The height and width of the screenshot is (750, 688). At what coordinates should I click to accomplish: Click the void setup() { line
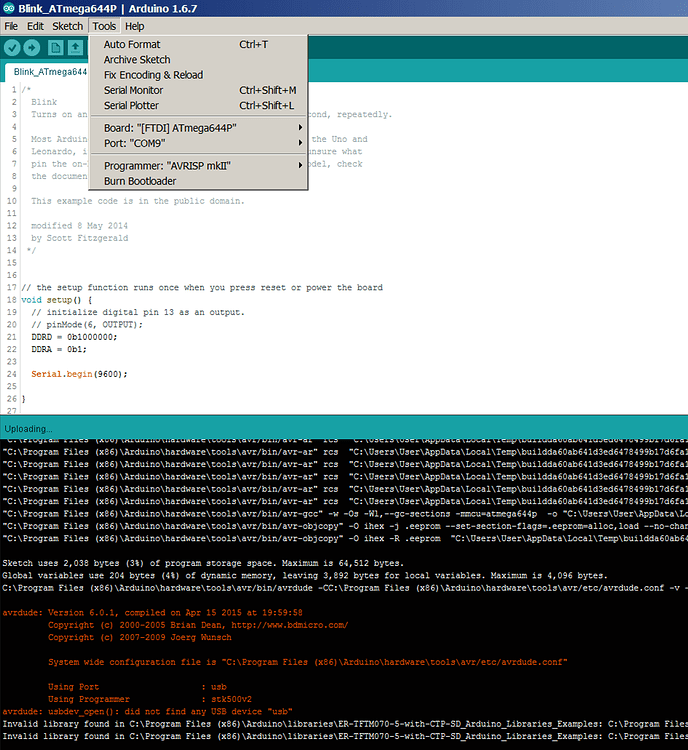coord(56,300)
